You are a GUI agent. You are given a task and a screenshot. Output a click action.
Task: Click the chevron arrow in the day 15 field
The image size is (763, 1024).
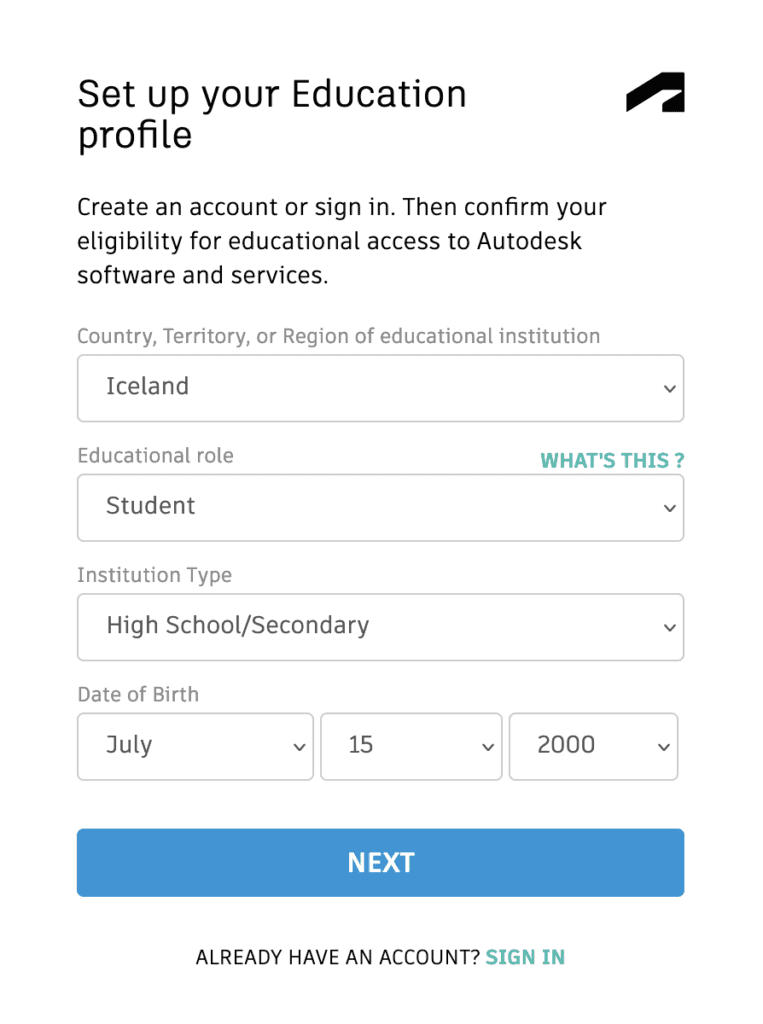(487, 747)
